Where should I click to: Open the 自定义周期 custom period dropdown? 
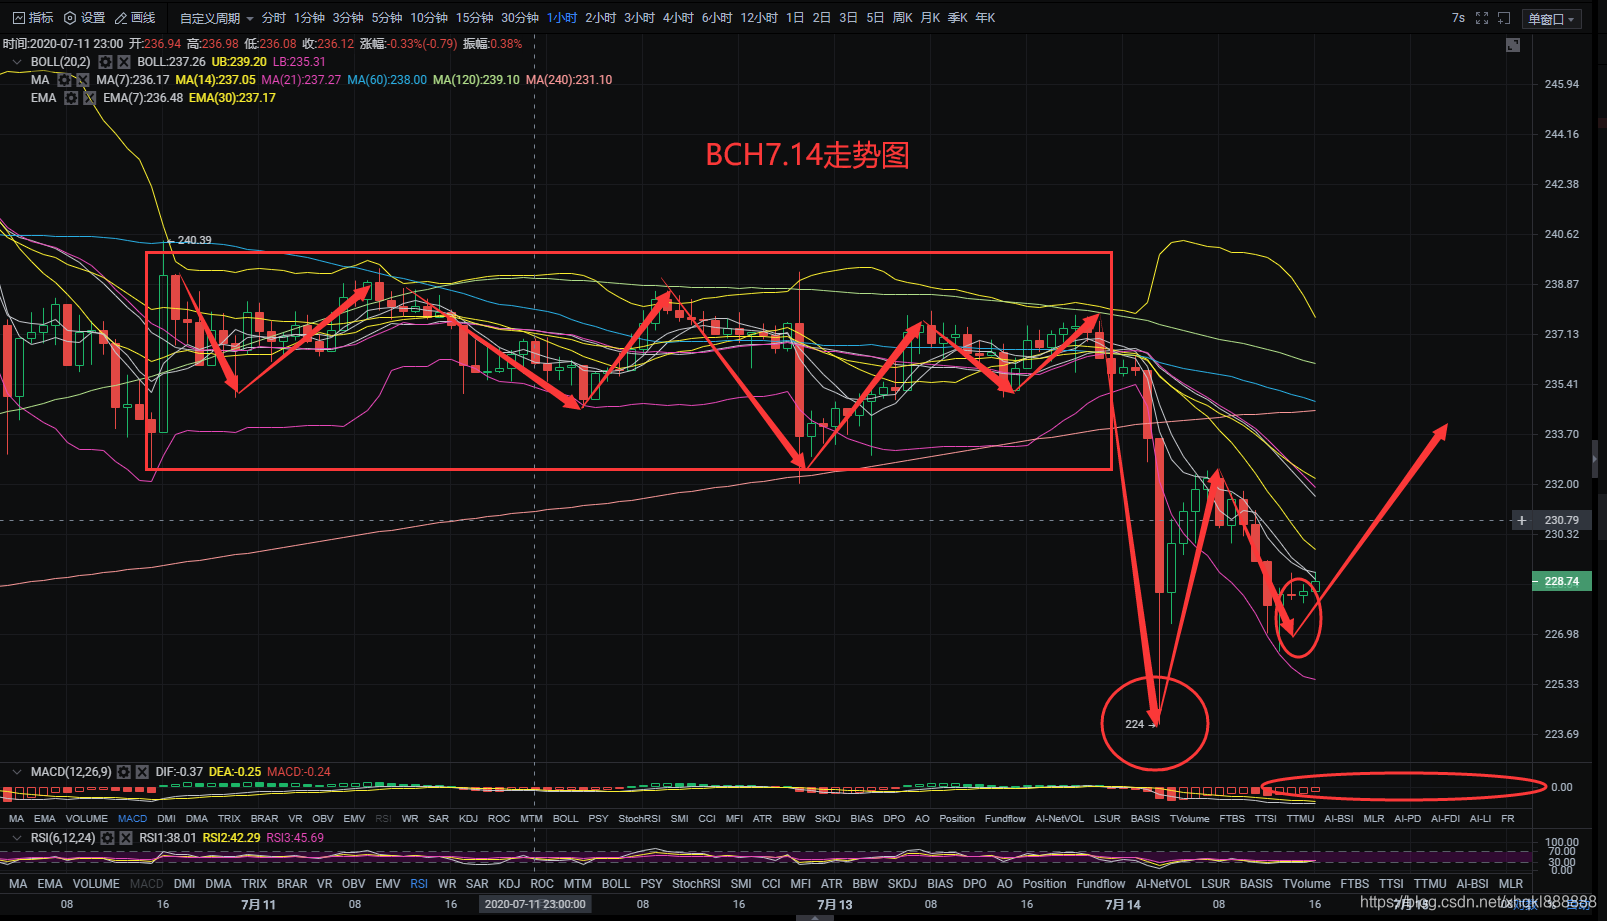pos(216,18)
